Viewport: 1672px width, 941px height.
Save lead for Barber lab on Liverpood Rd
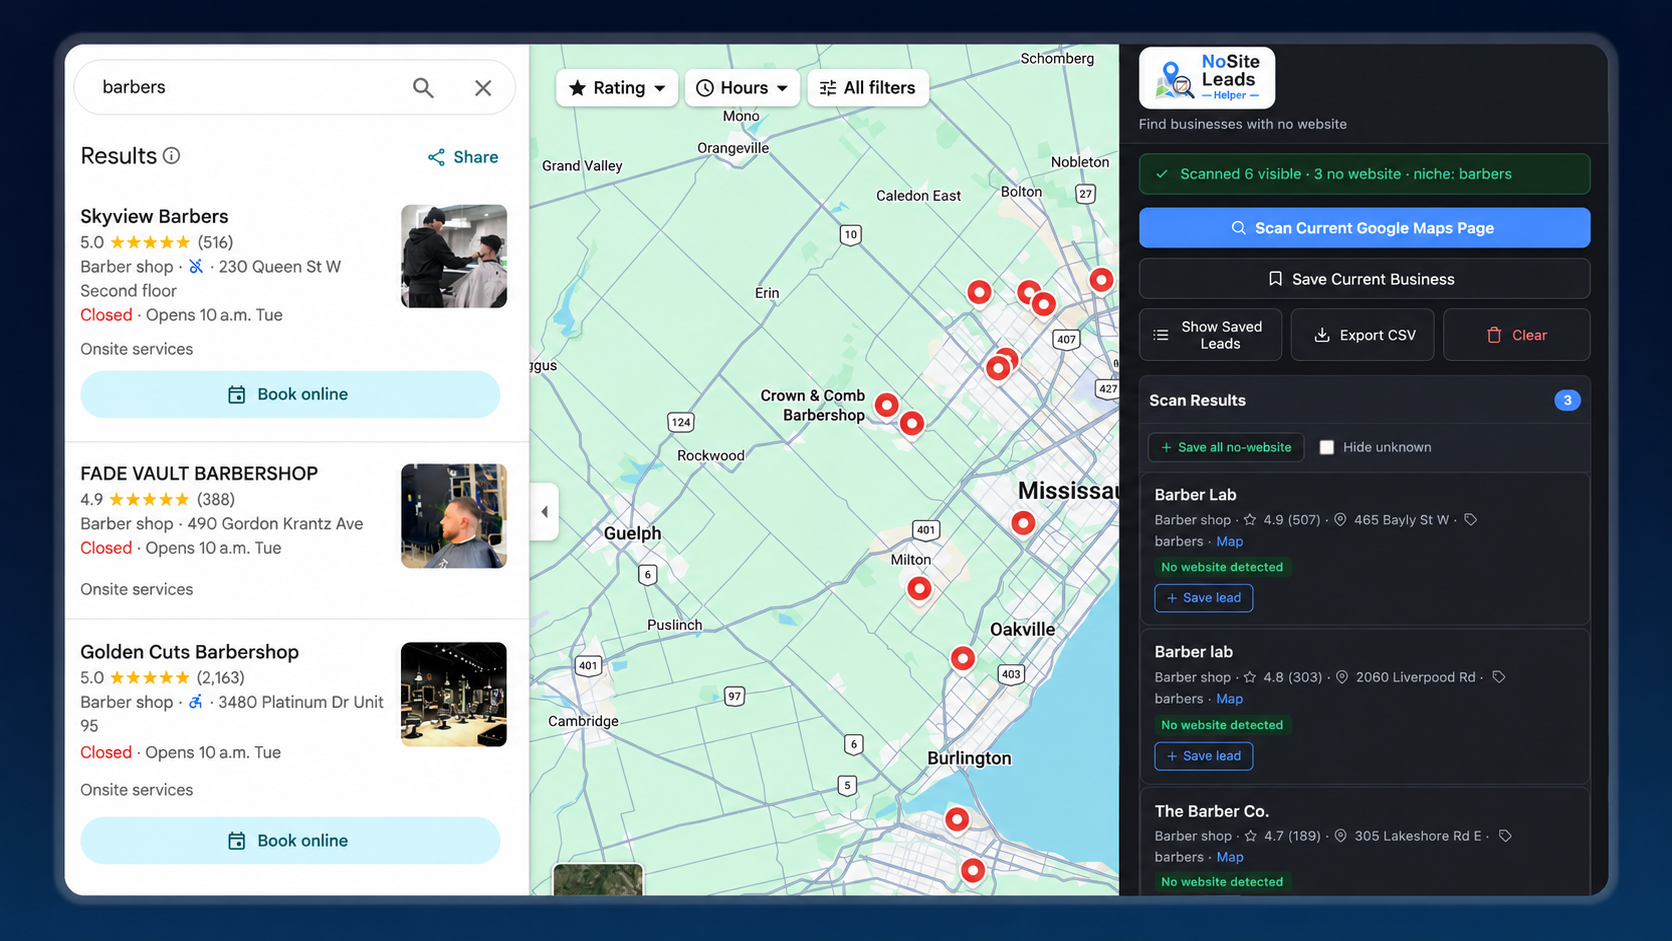(x=1204, y=756)
